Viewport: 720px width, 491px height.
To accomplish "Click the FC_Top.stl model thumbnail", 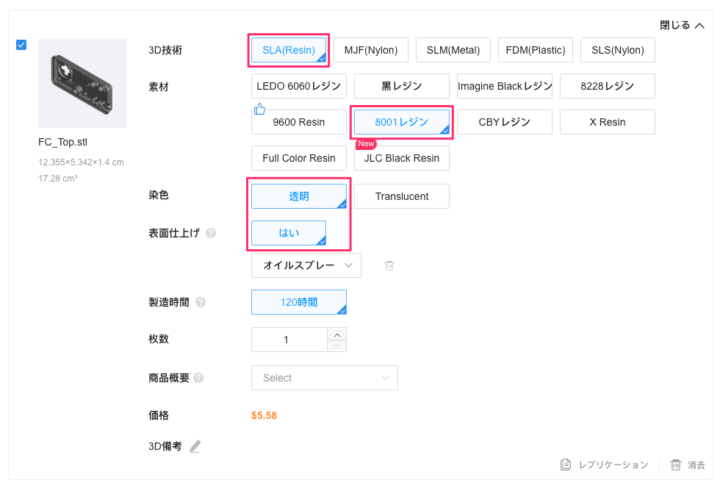I will [82, 83].
